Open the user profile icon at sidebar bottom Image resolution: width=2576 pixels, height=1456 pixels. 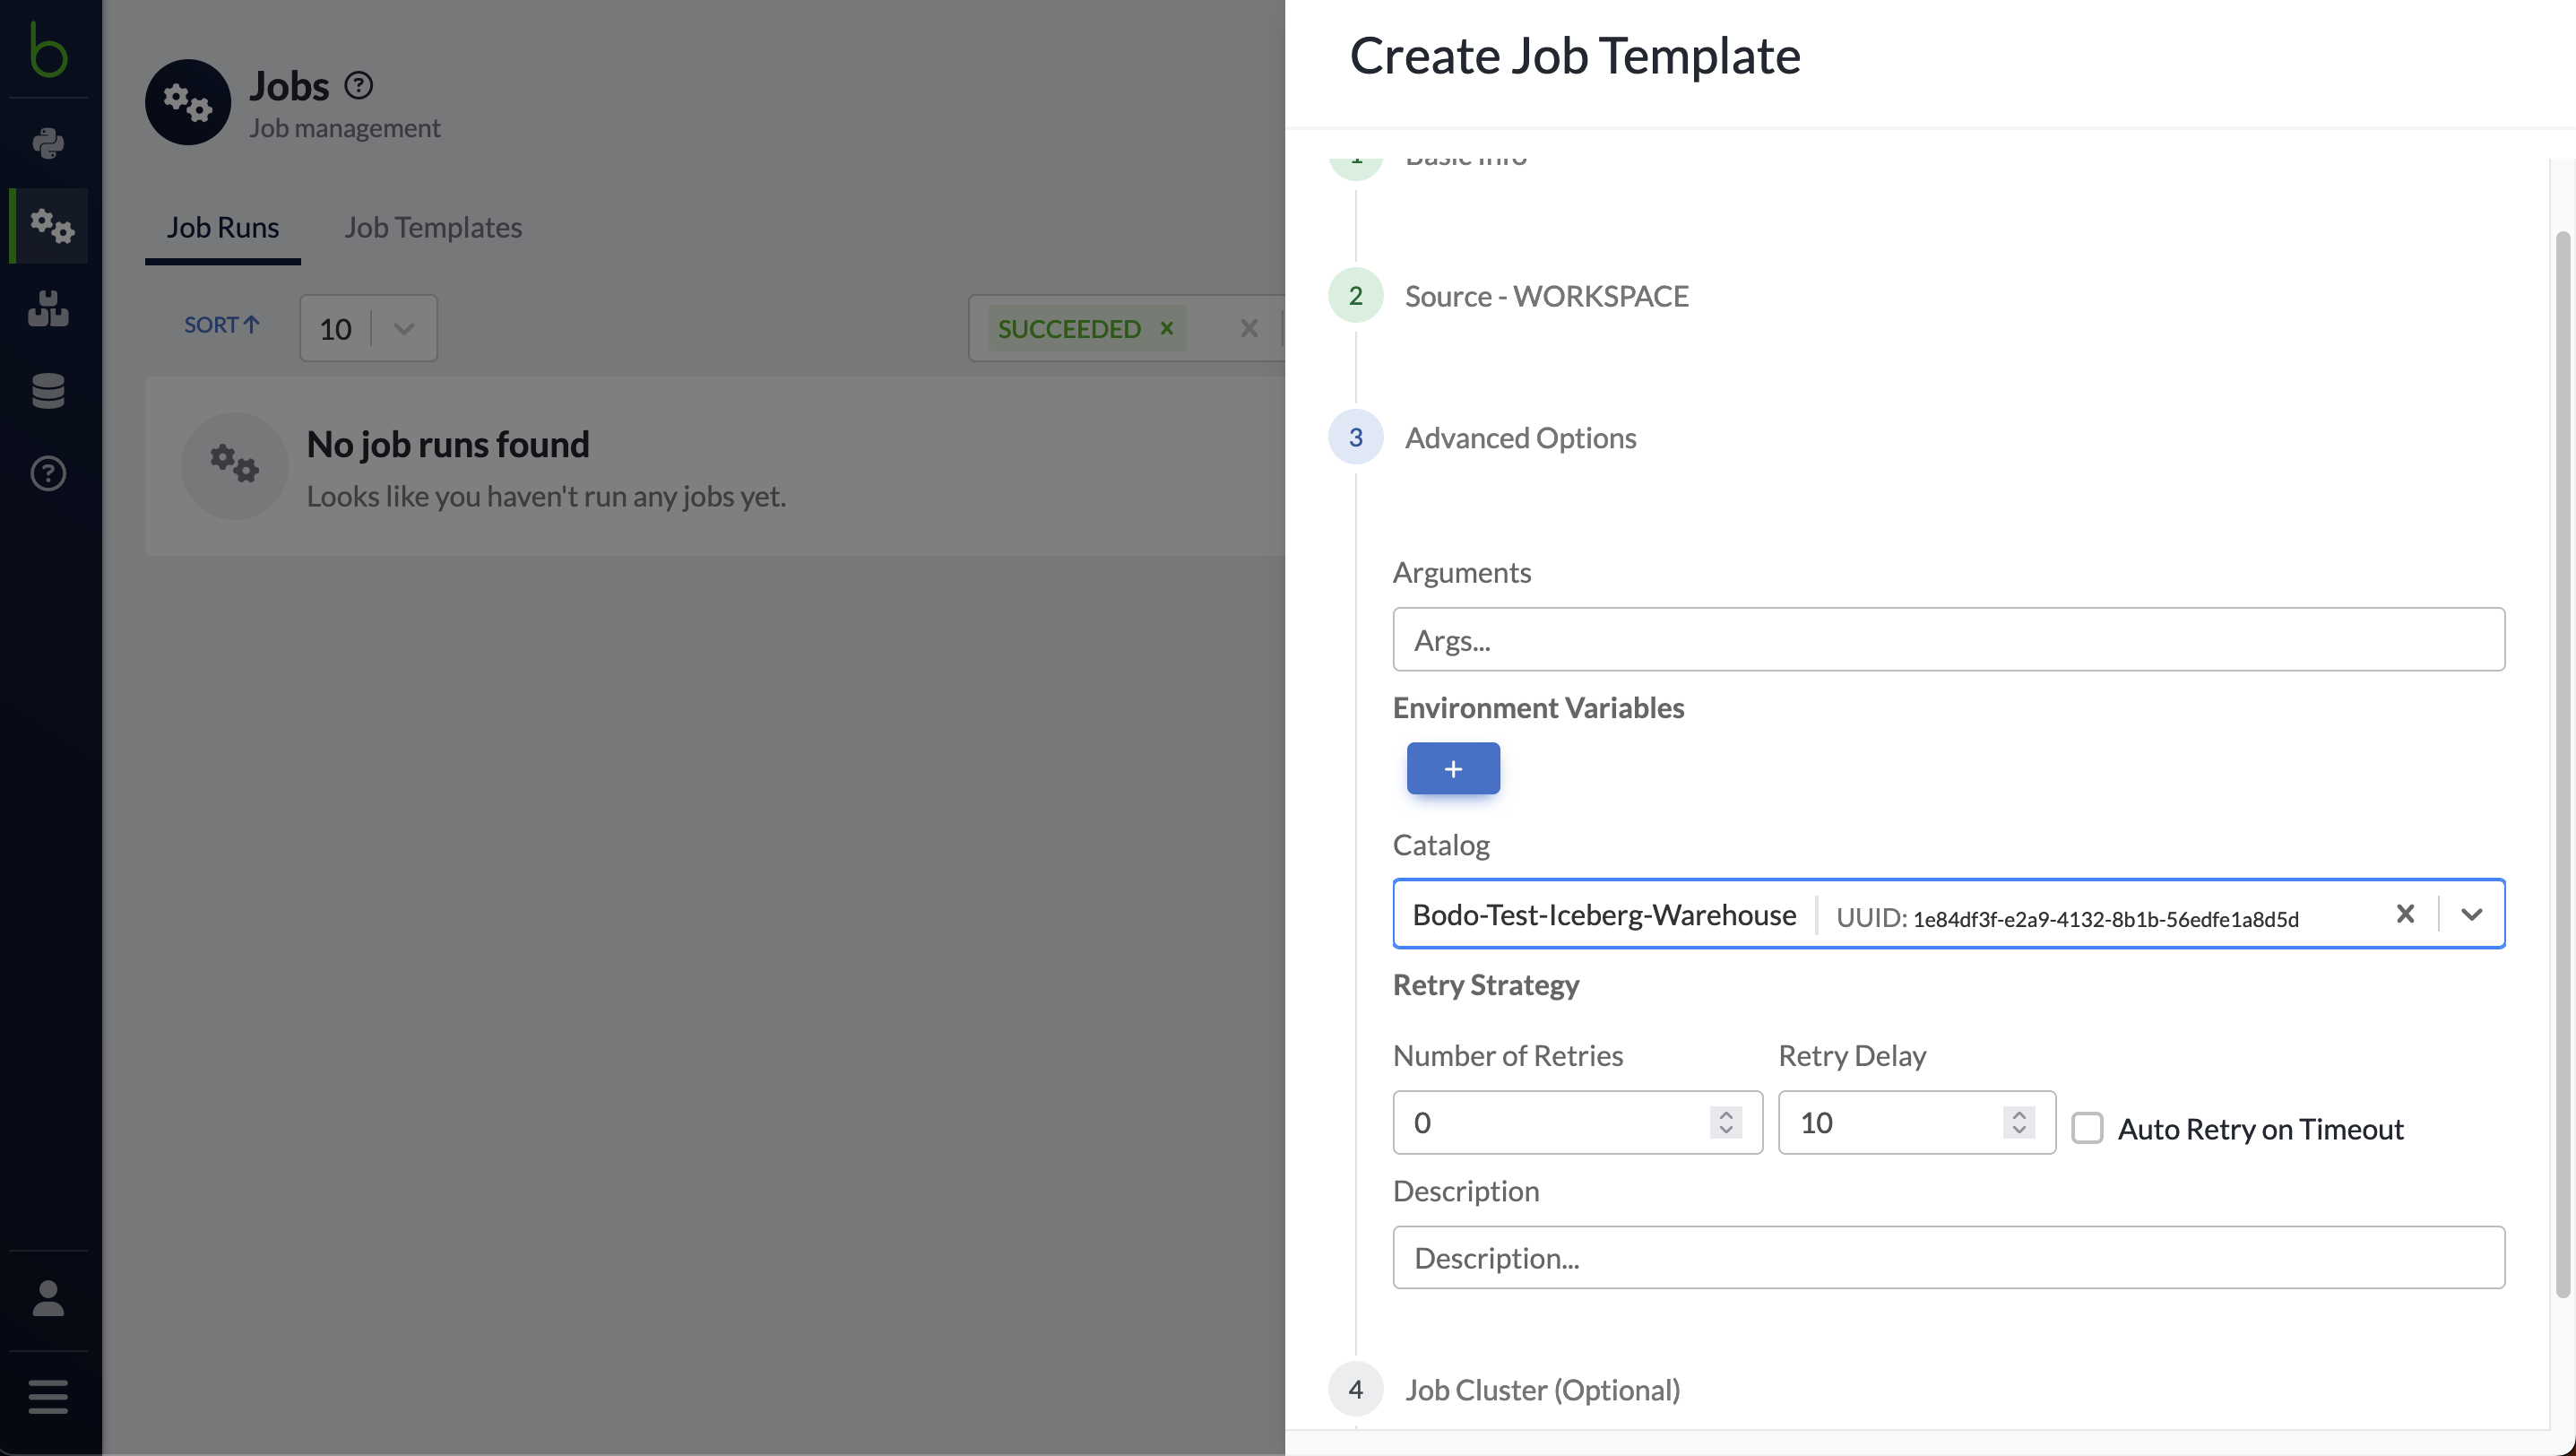pos(47,1298)
